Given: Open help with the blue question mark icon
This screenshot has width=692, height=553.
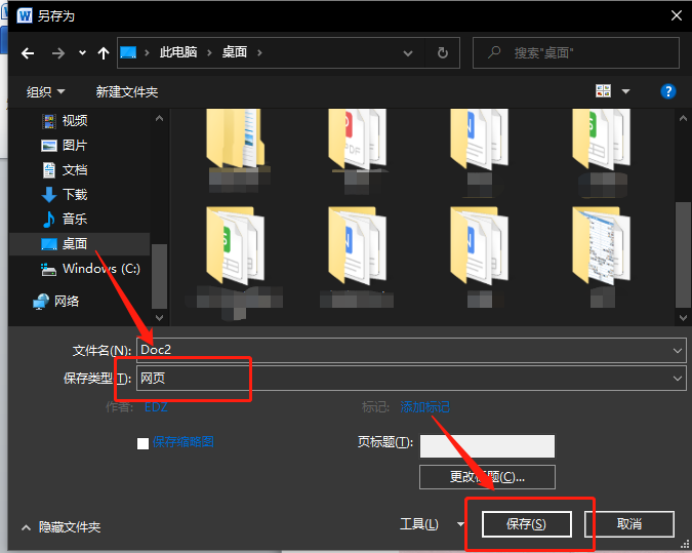Looking at the screenshot, I should pos(668,91).
